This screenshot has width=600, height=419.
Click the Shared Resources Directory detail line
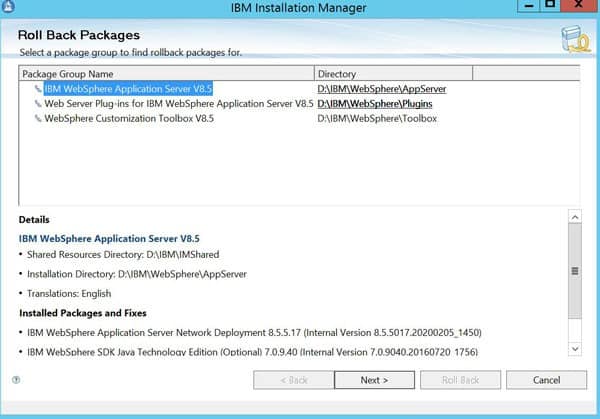point(123,254)
